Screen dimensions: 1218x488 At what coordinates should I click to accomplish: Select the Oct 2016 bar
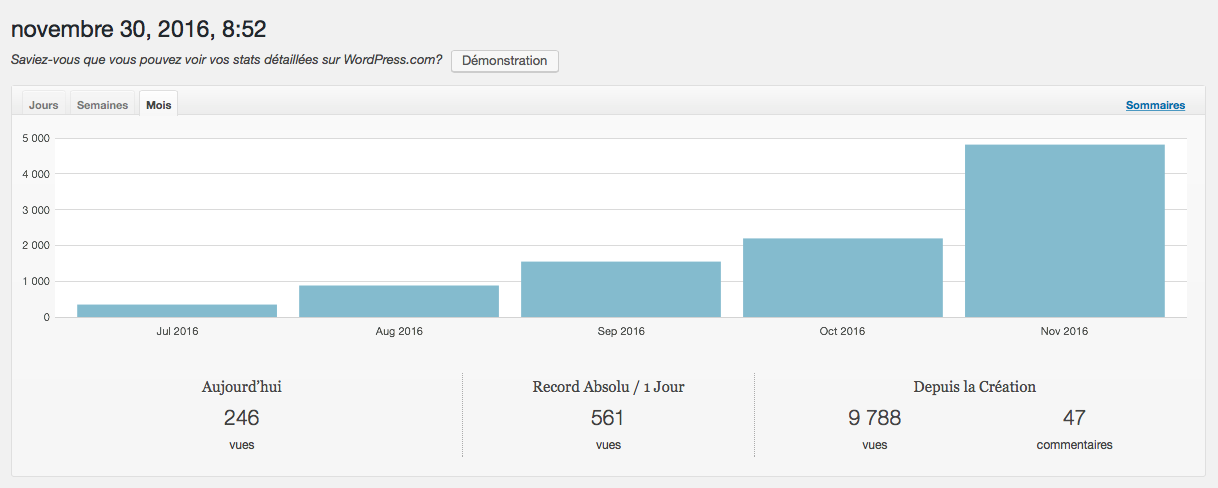click(843, 277)
